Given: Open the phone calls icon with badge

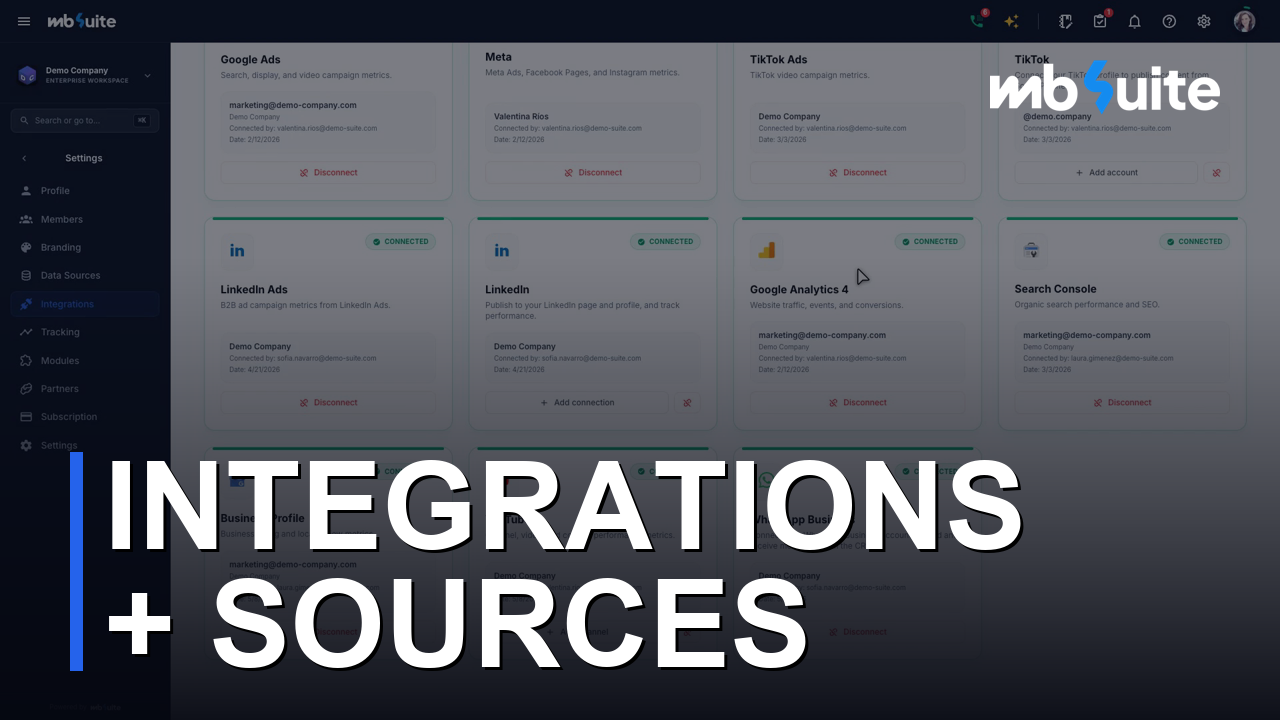Looking at the screenshot, I should [x=978, y=21].
